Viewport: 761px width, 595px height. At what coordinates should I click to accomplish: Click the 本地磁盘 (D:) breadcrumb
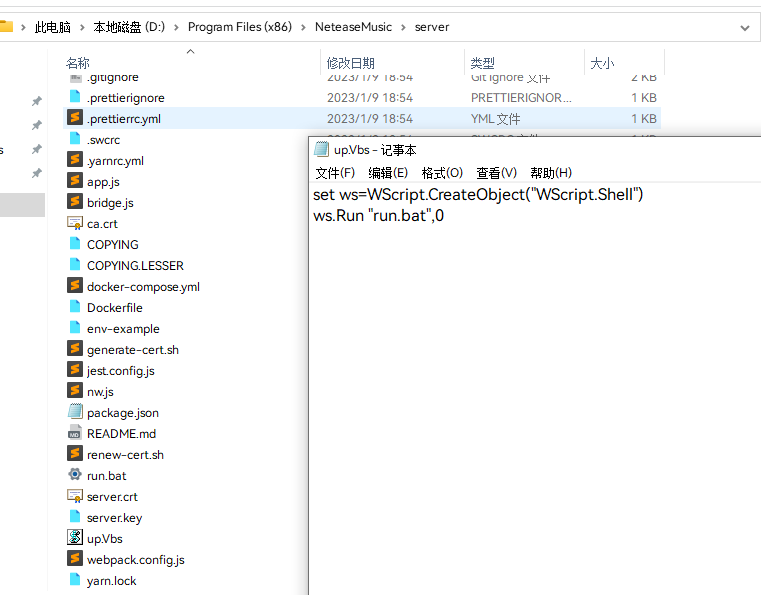click(x=129, y=27)
